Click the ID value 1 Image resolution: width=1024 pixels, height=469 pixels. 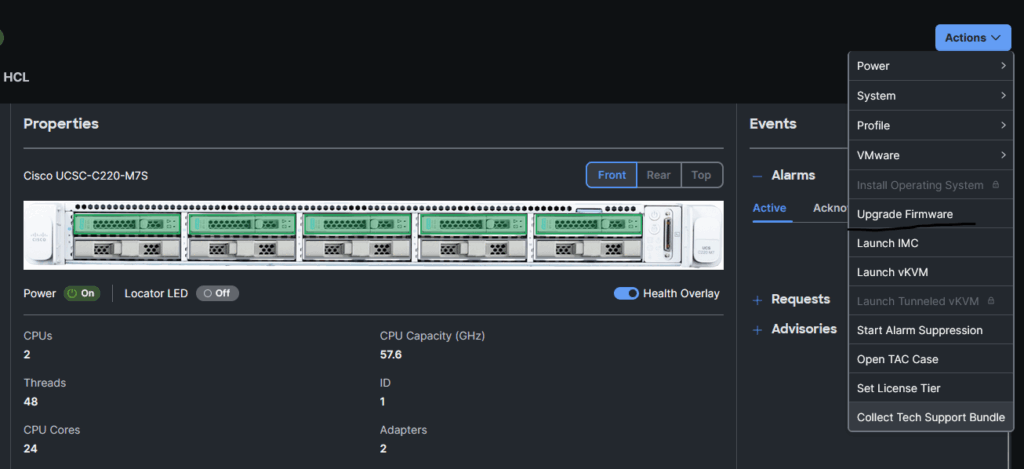[383, 402]
